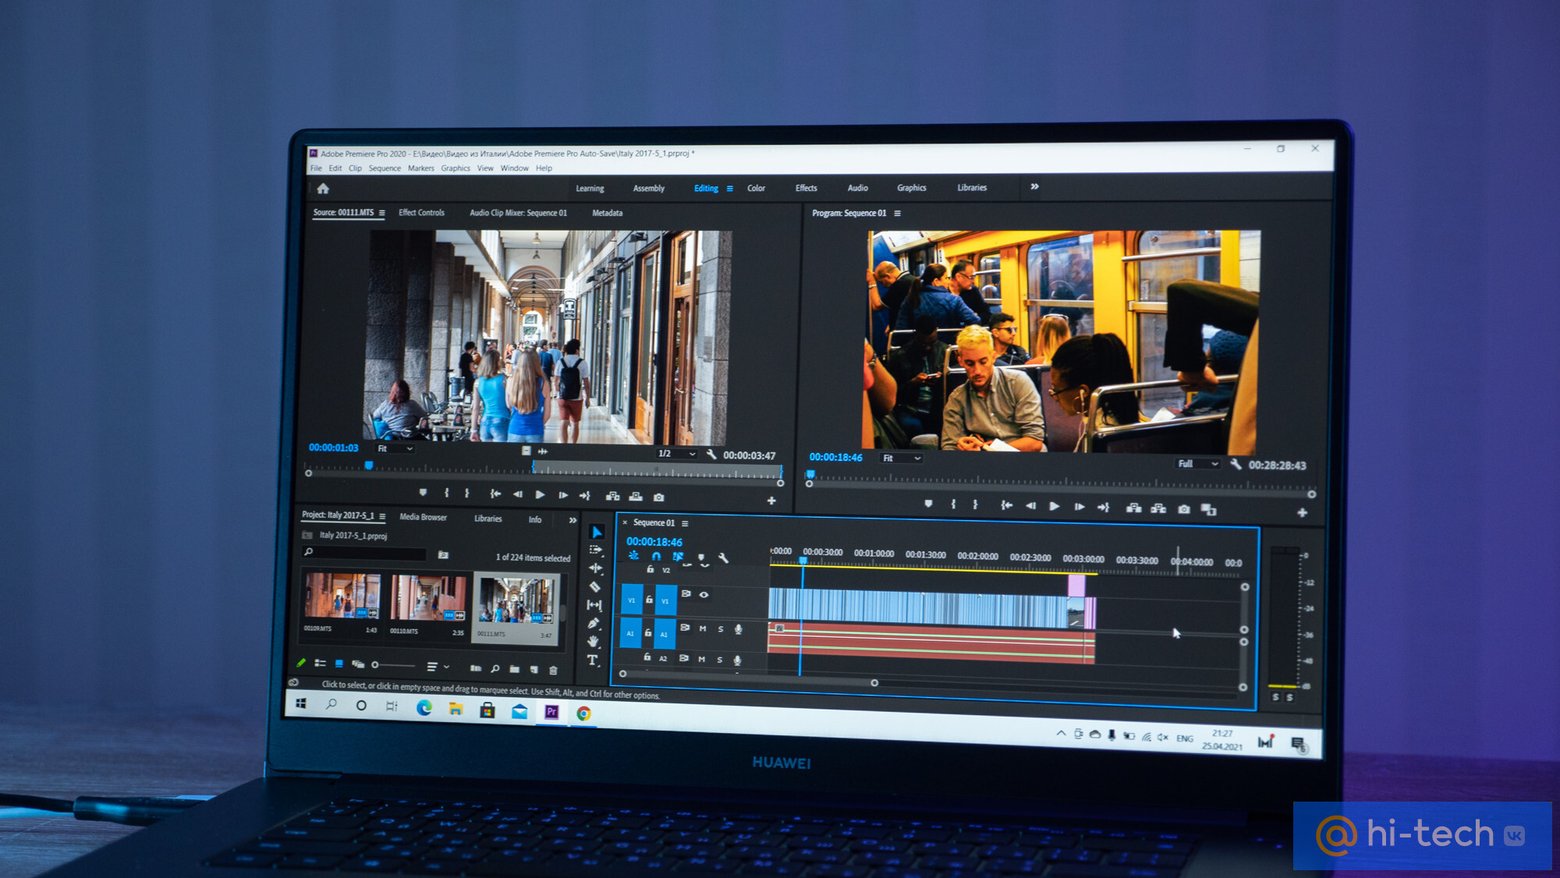The height and width of the screenshot is (878, 1560).
Task: Click the Home icon
Action: click(323, 188)
